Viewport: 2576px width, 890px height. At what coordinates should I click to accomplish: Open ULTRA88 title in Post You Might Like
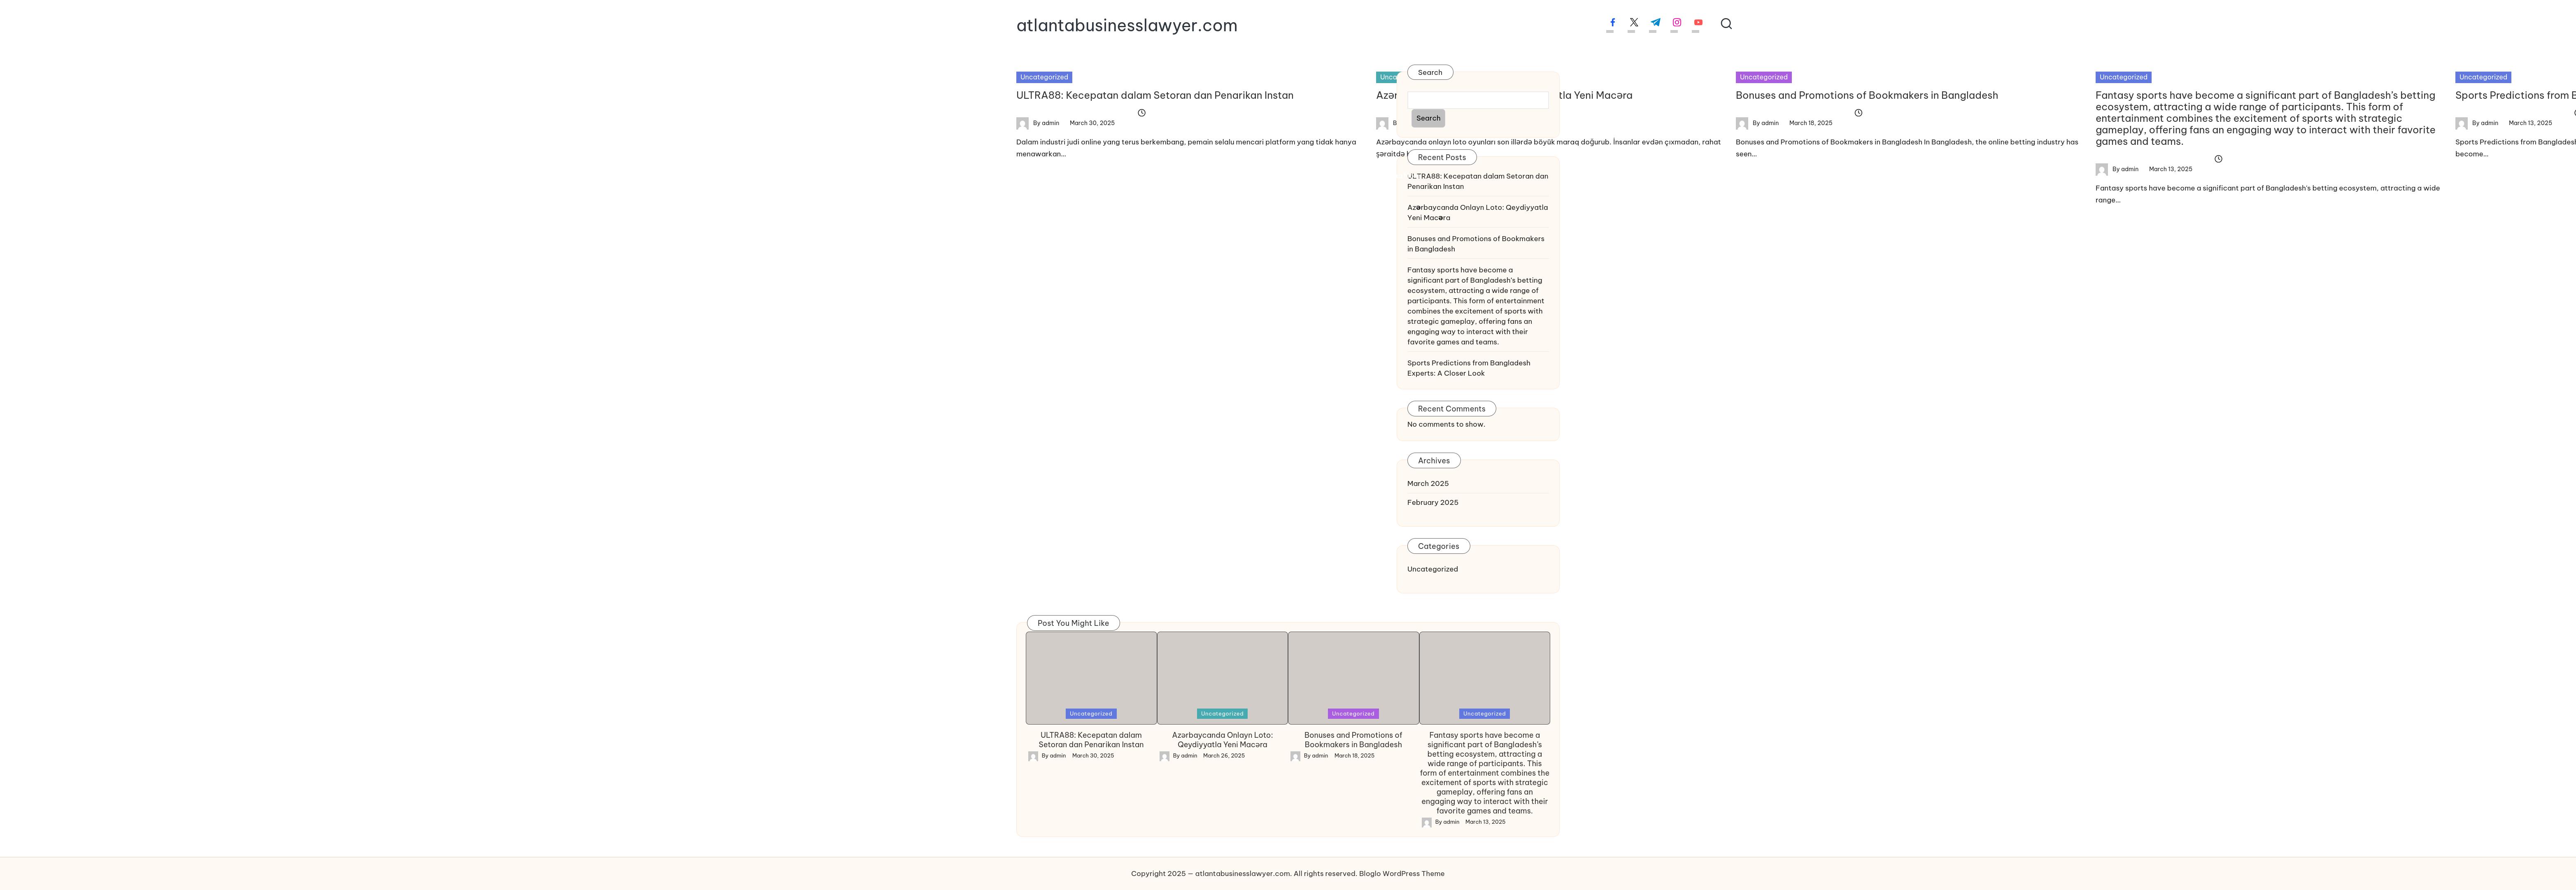pos(1091,740)
